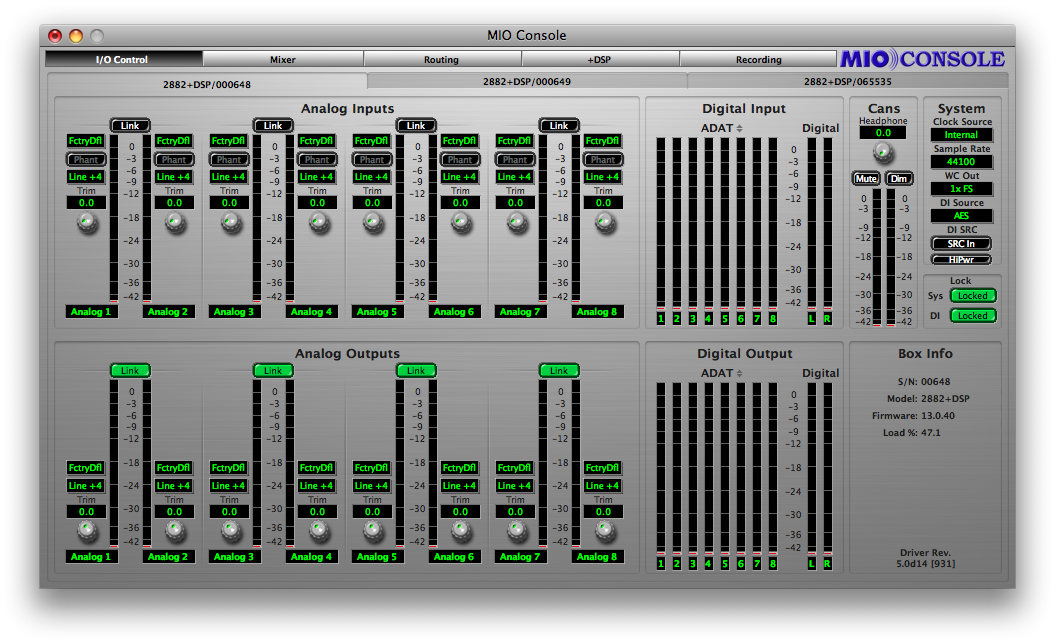Adjust the Analog Output 8 trim knob

604,532
